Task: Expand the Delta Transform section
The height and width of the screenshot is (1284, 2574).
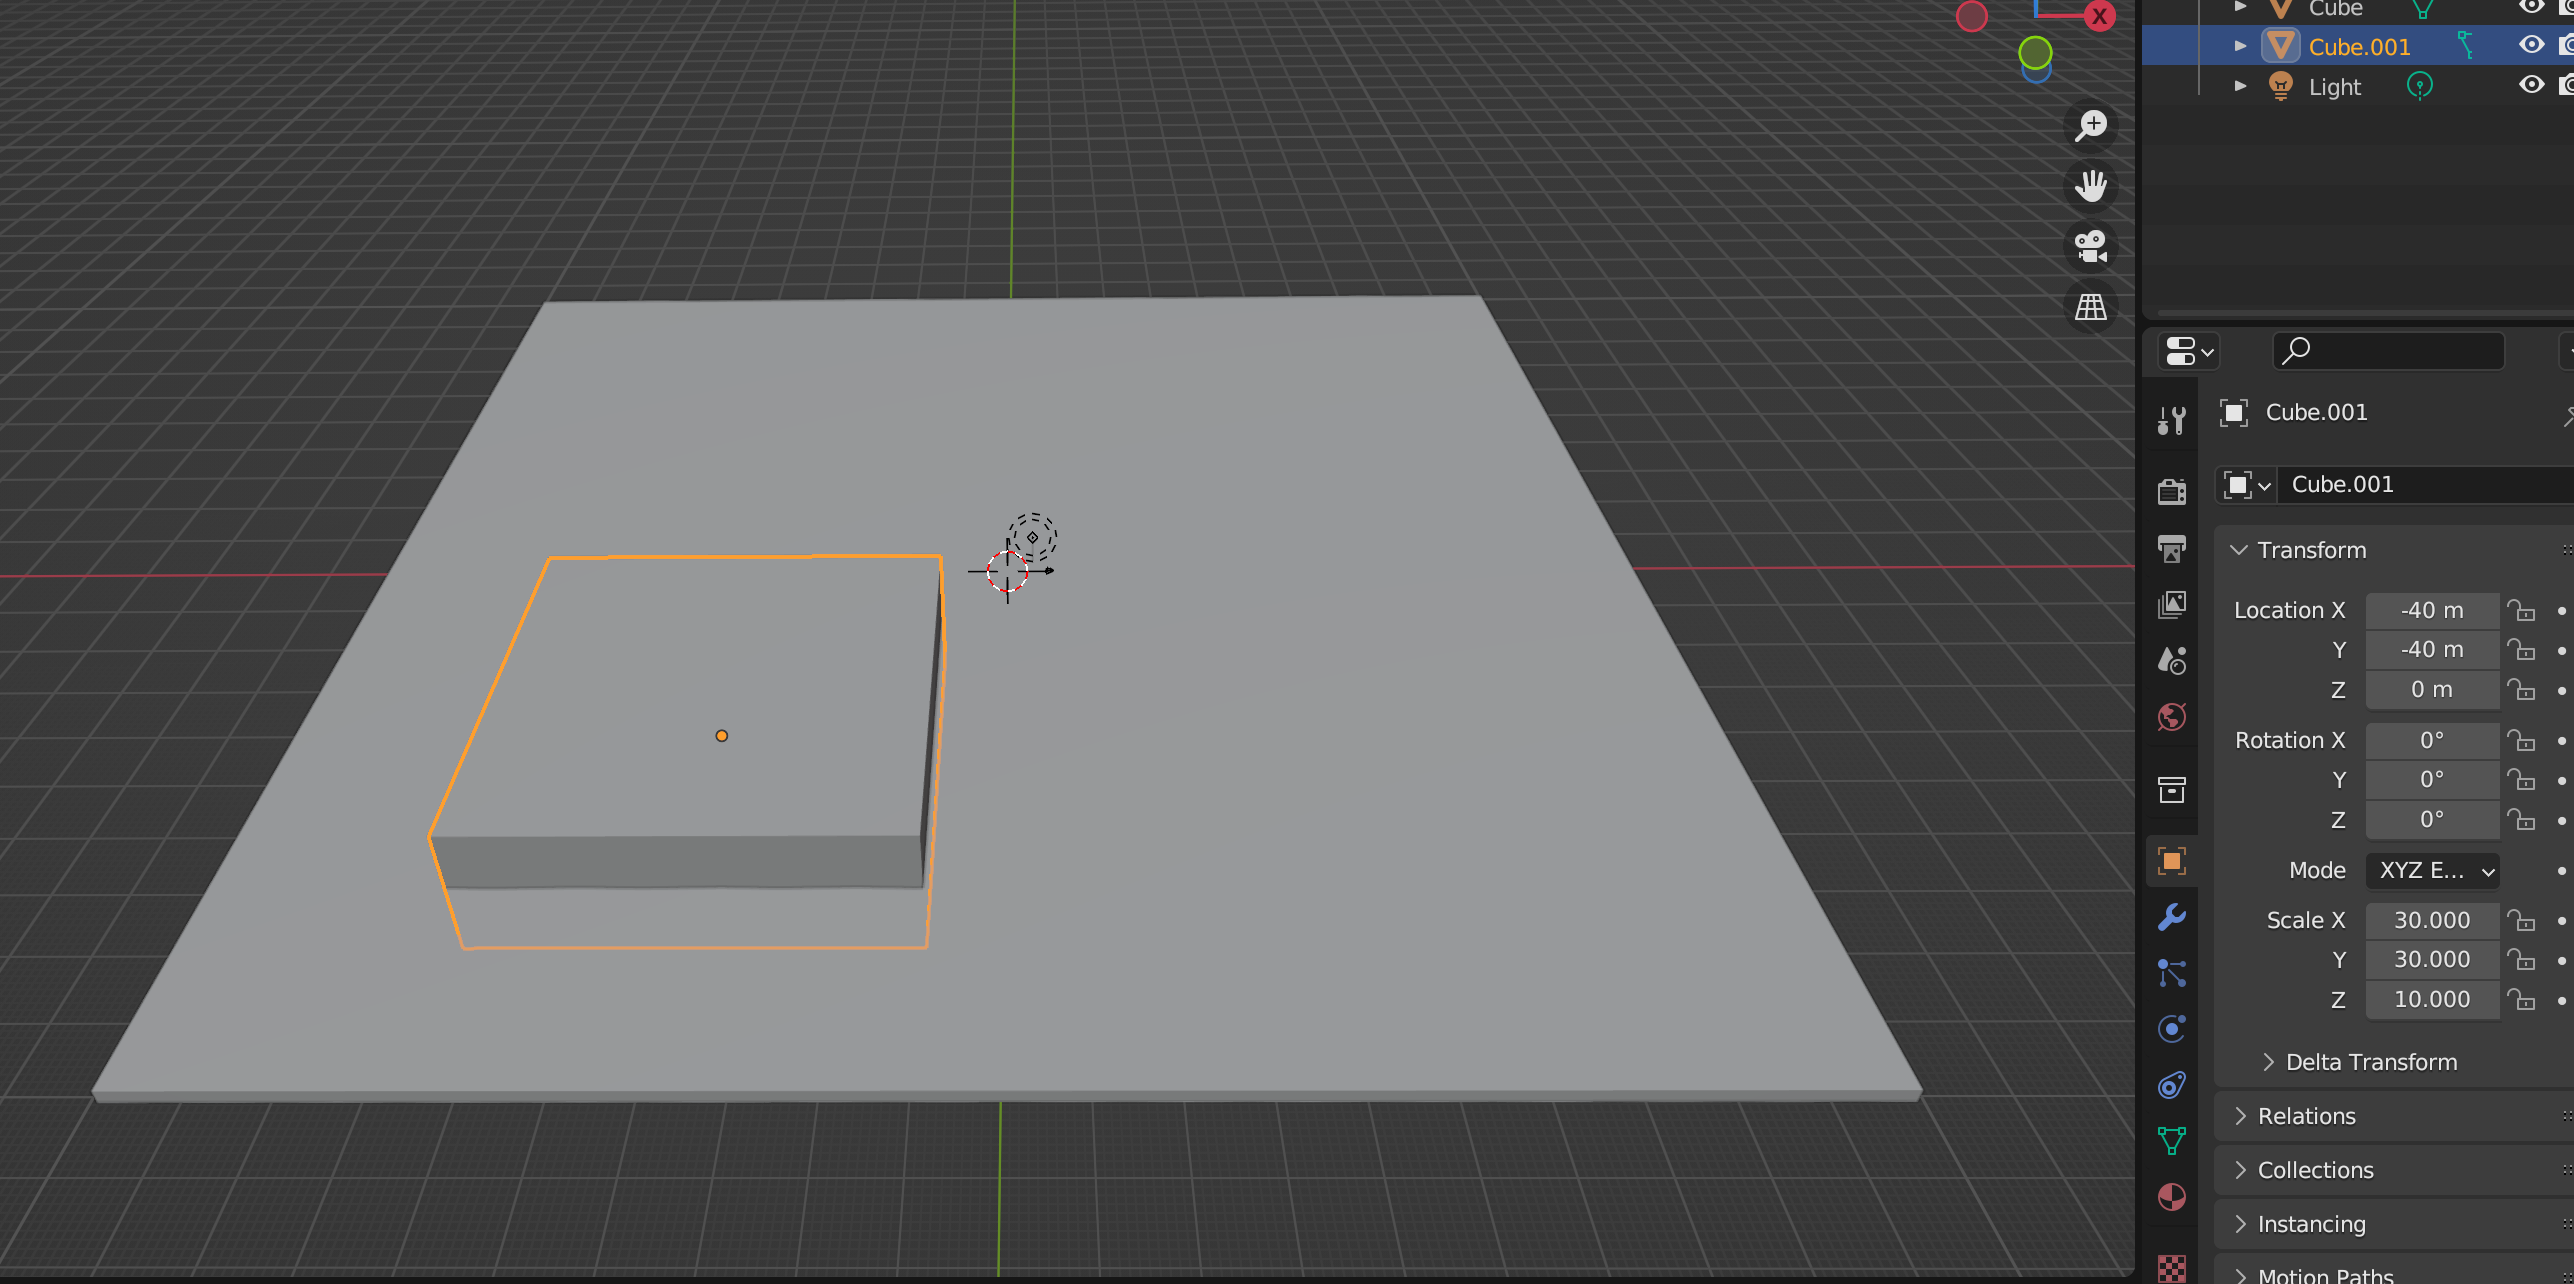Action: (x=2370, y=1062)
